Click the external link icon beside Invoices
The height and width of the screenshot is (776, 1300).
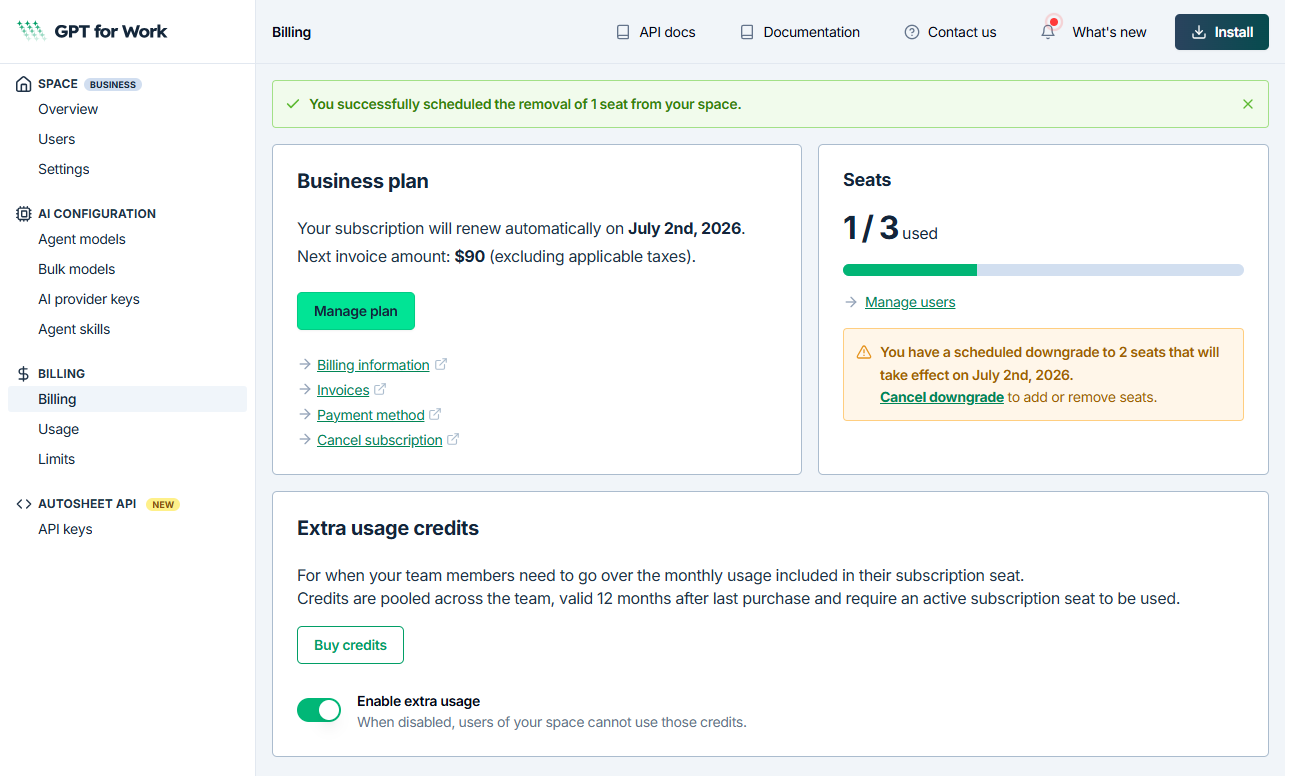[380, 390]
